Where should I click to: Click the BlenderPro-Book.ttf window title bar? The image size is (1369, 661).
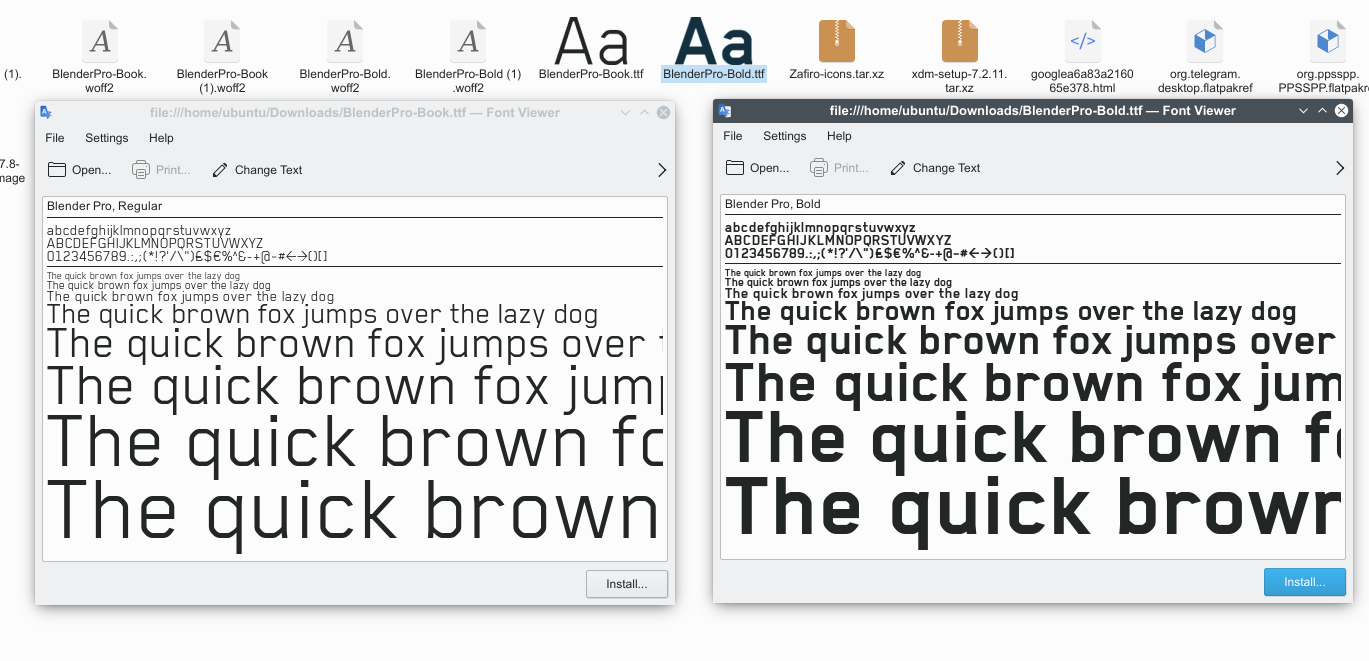(x=354, y=113)
